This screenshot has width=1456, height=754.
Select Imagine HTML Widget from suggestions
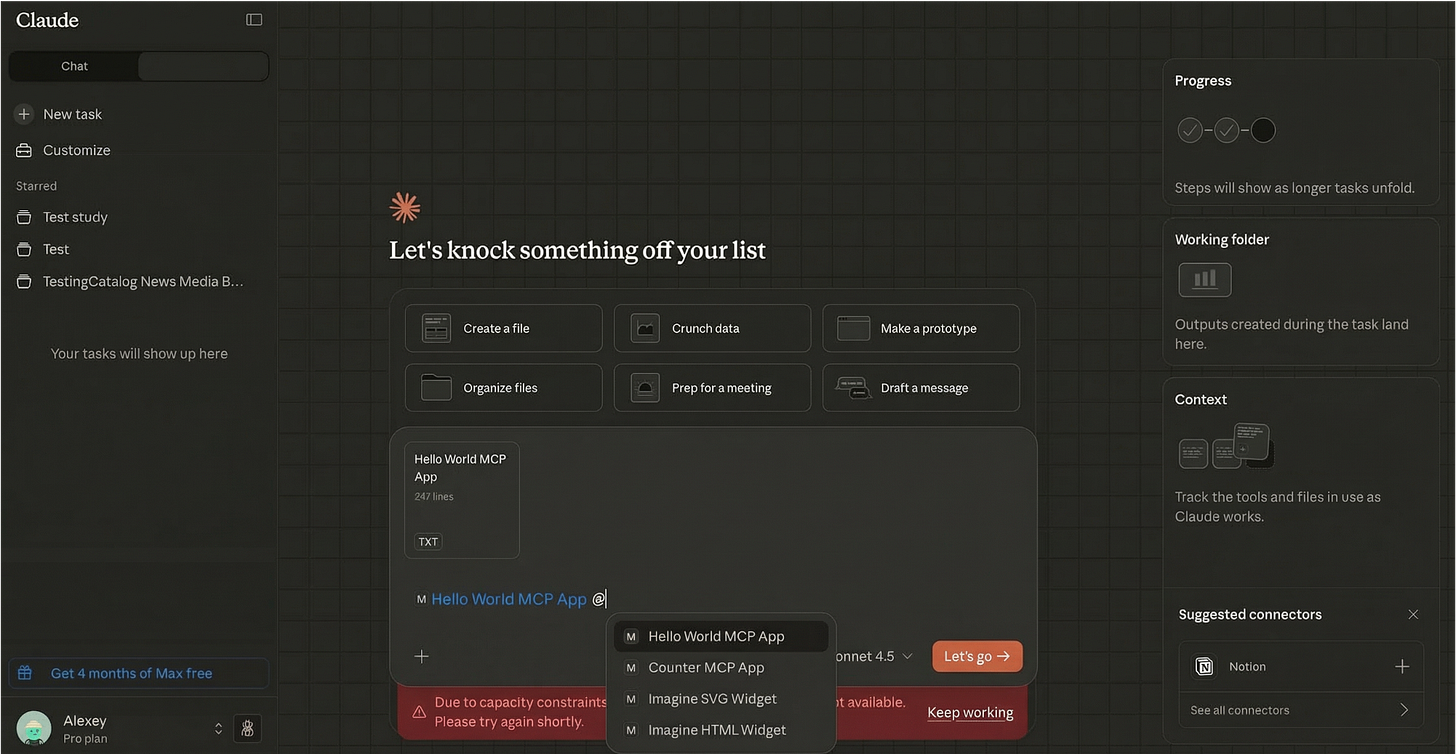point(721,730)
